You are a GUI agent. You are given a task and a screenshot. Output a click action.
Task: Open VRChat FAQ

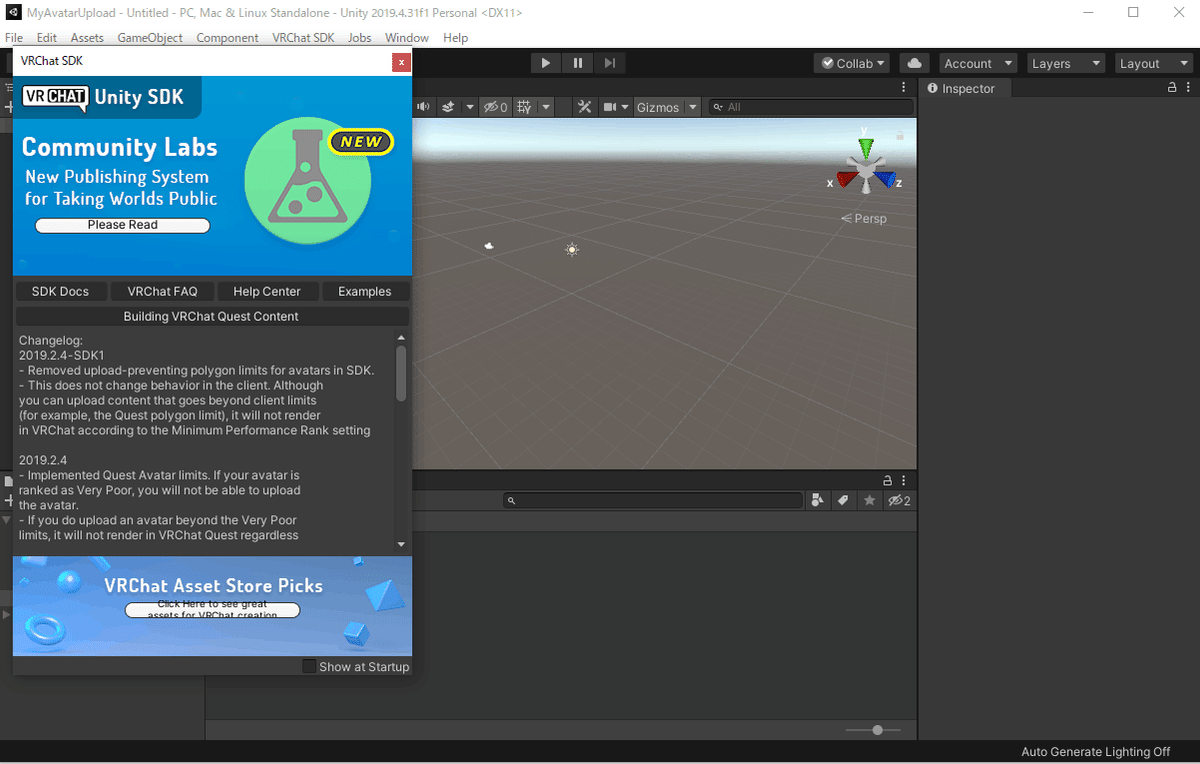(x=162, y=291)
